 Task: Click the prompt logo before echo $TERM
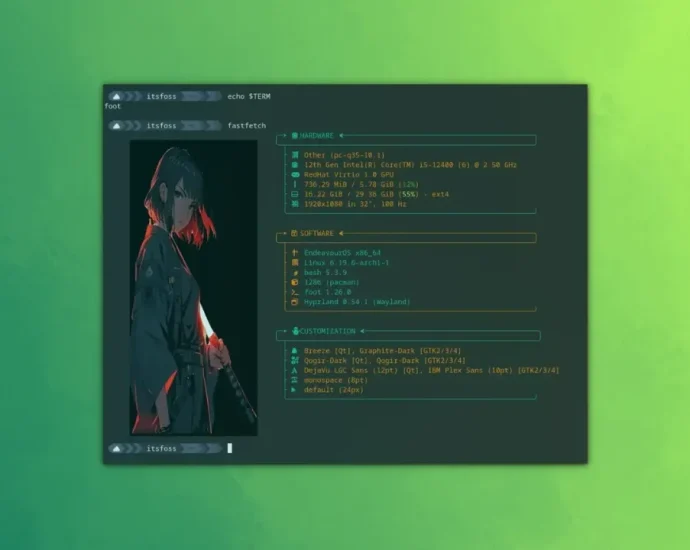(116, 96)
